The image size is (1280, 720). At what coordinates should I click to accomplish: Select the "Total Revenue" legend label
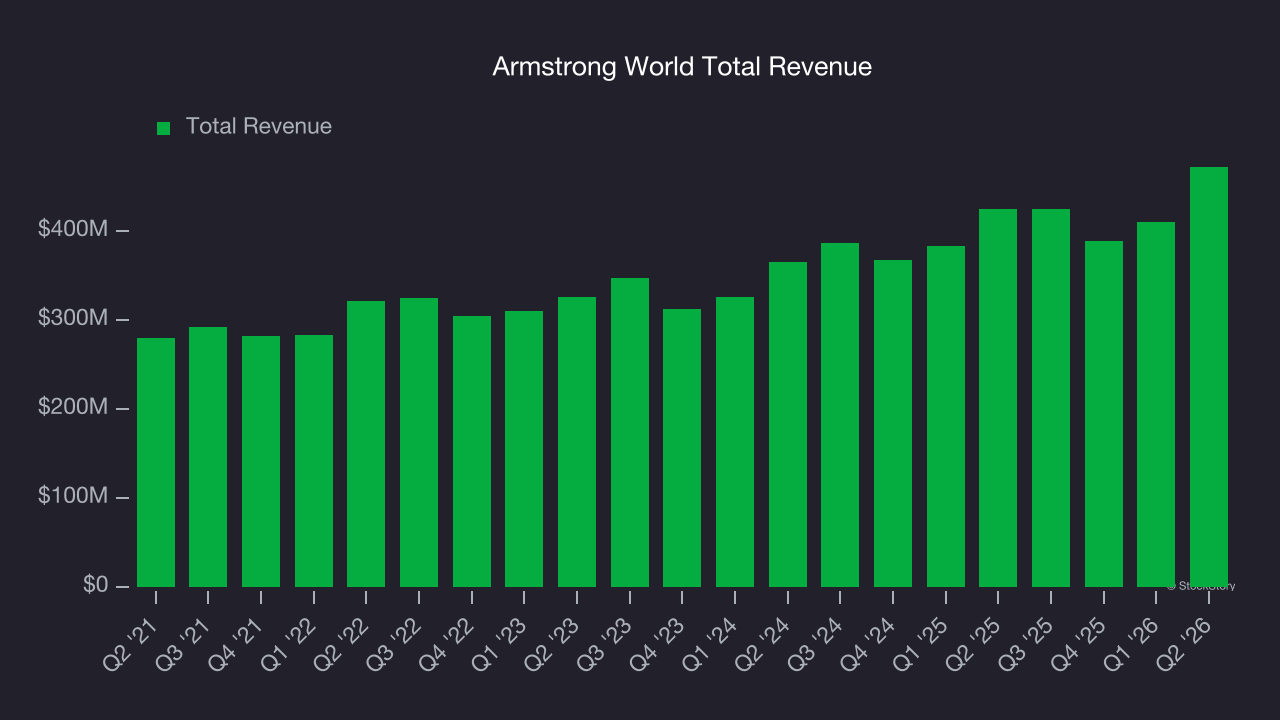point(259,127)
